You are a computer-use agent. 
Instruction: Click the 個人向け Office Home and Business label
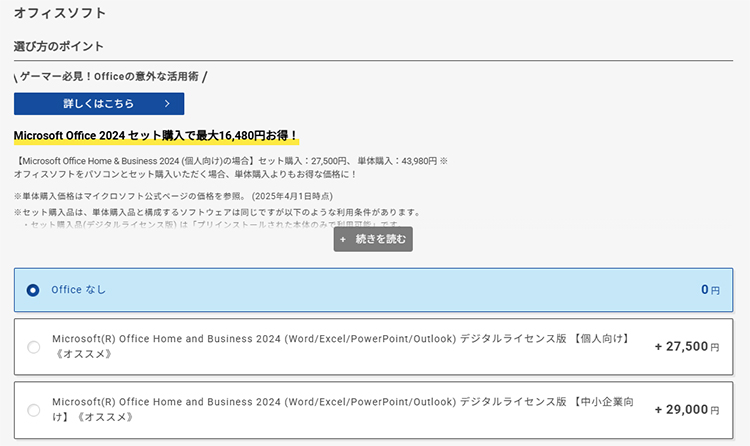(x=340, y=347)
